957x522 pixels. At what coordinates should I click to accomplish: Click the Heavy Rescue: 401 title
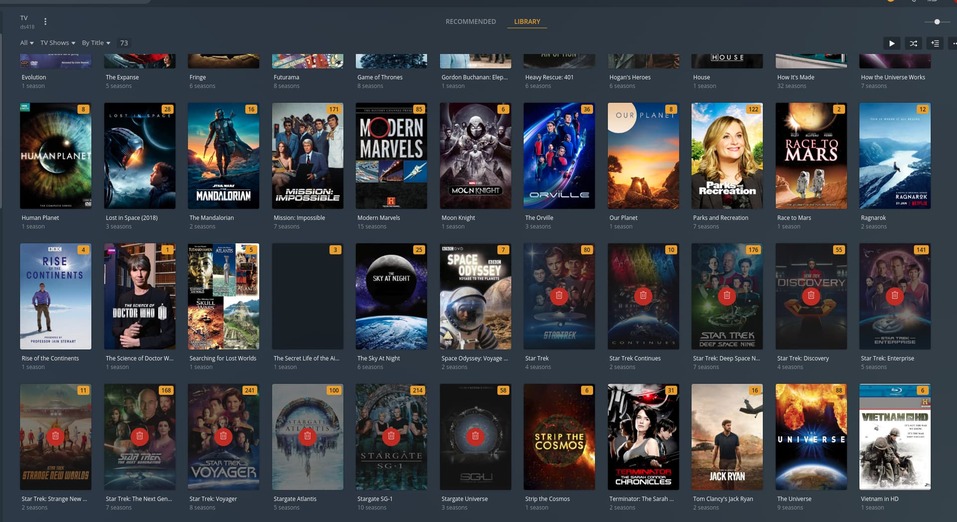(549, 78)
